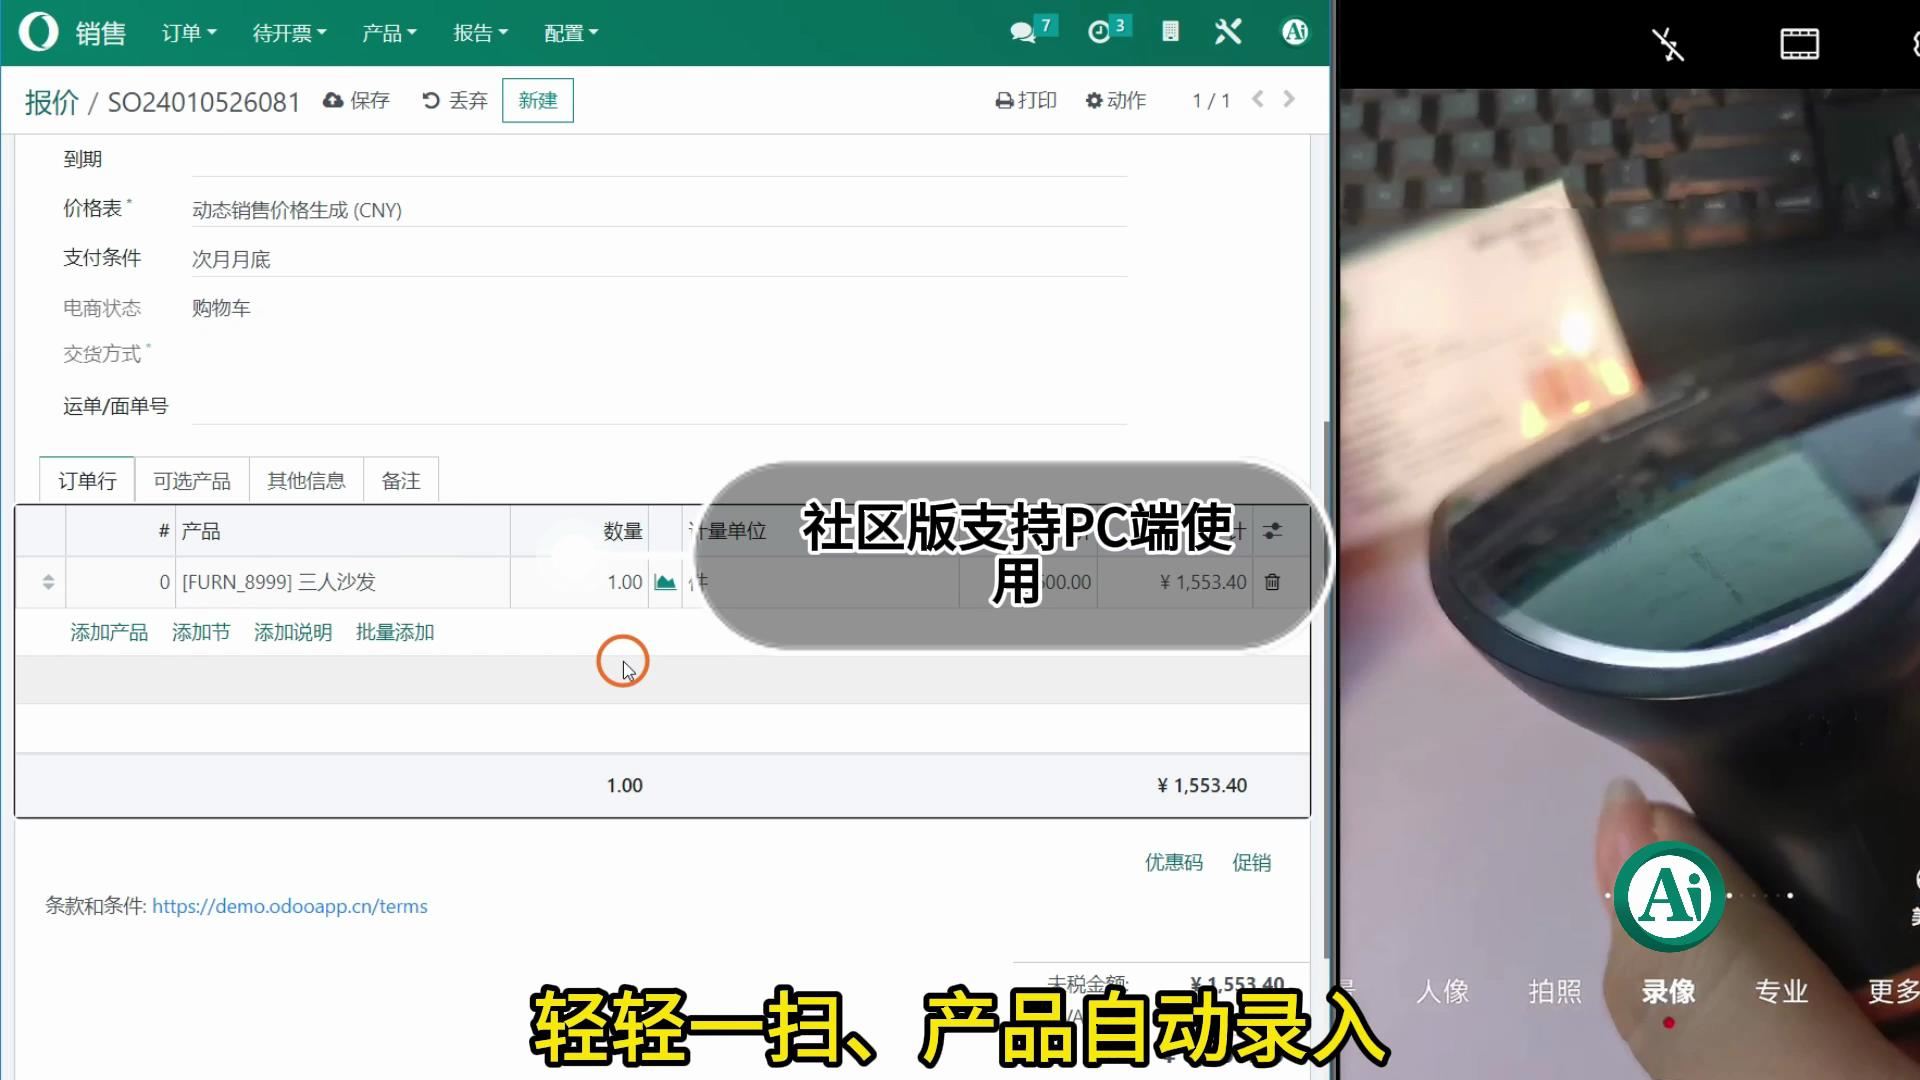1920x1080 pixels.
Task: Click the 批量添加 button in order line
Action: (394, 632)
